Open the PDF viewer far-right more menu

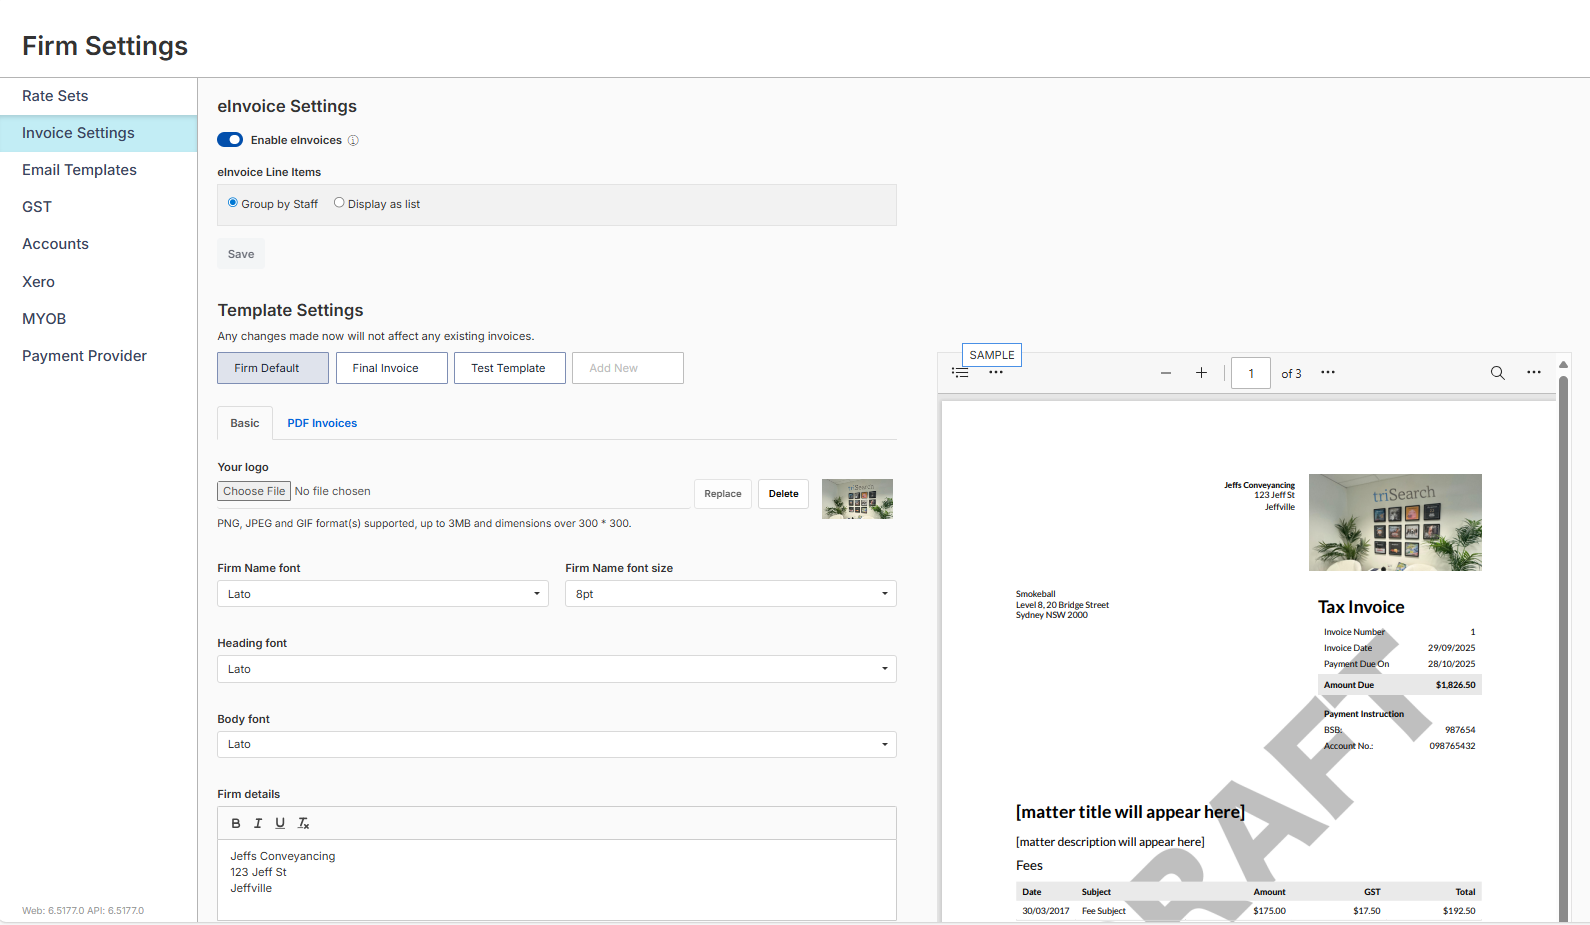tap(1534, 372)
